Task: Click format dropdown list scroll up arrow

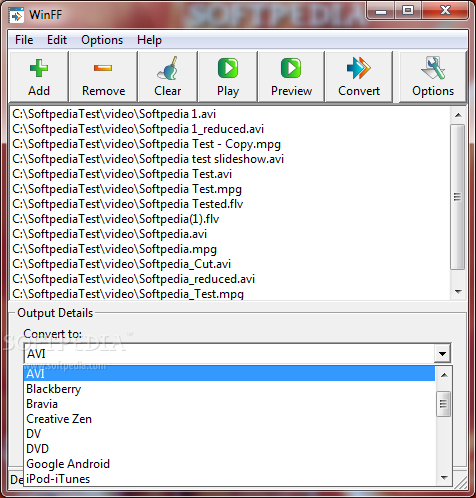Action: 444,375
